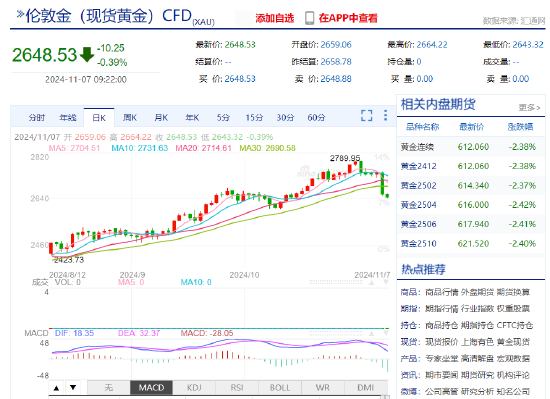Click 添加自选 to add to watchlist
Viewport: 550px width, 399px height.
coord(275,18)
